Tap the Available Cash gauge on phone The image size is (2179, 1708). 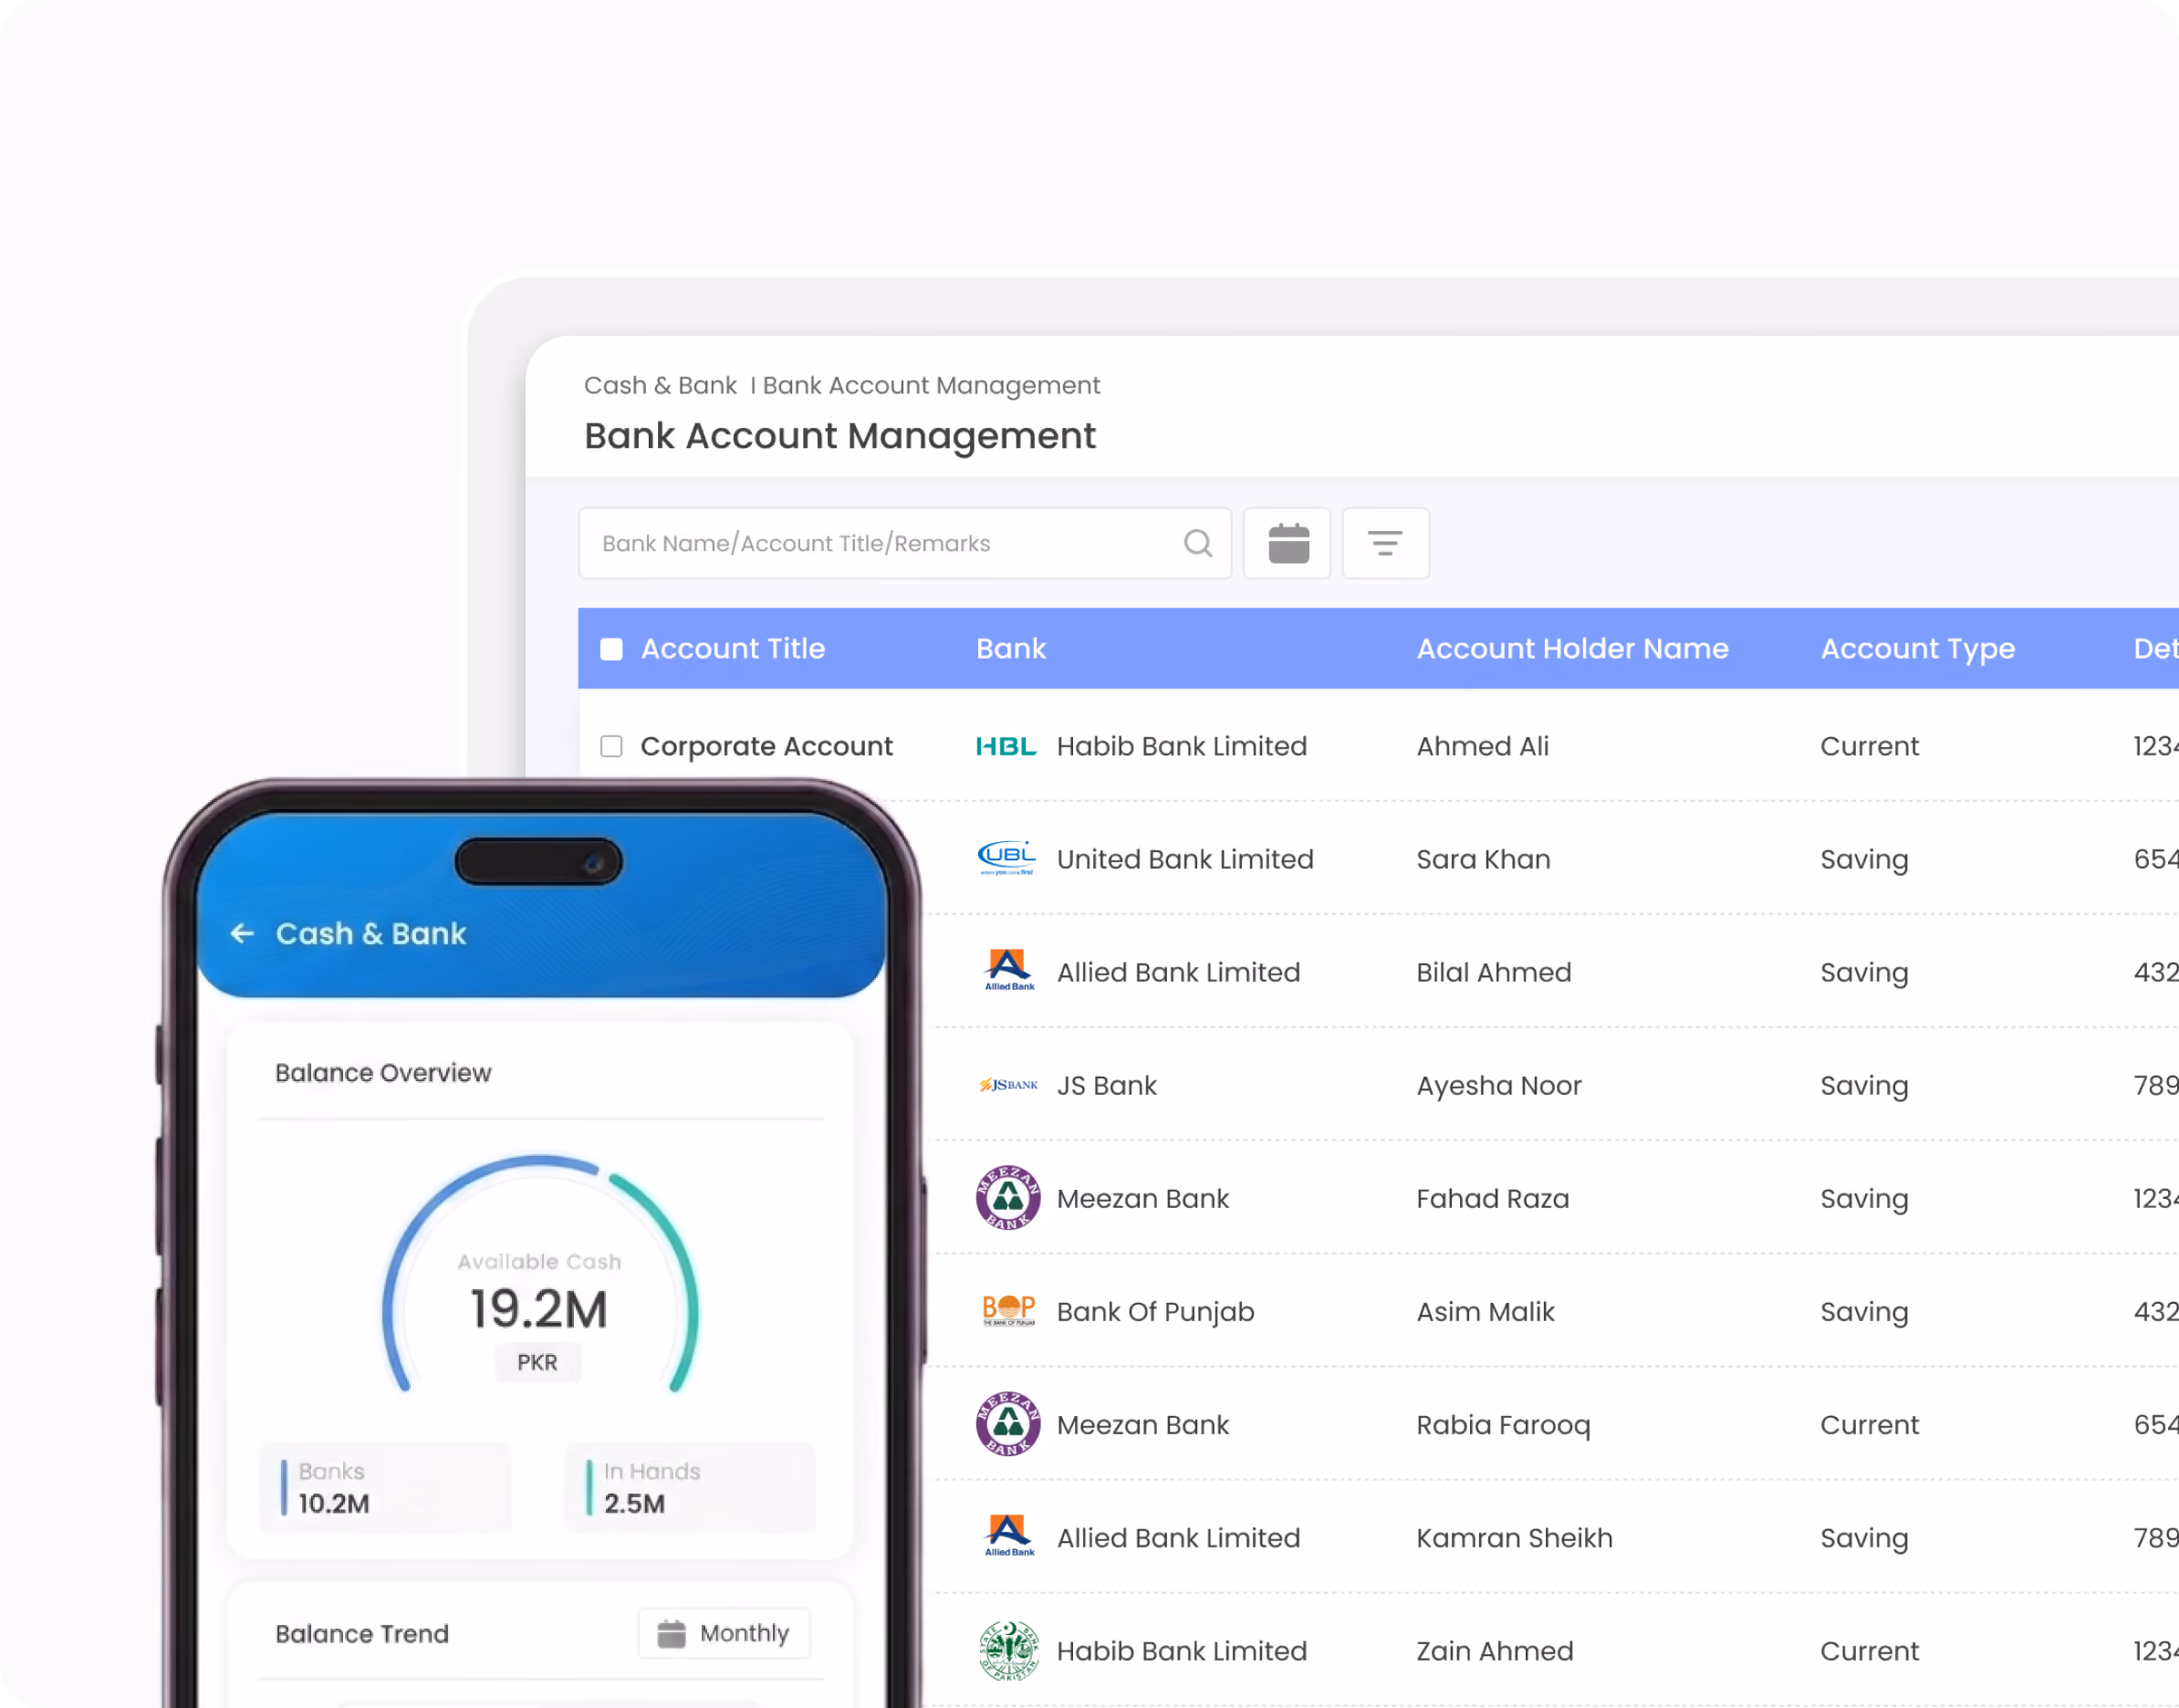[x=539, y=1275]
